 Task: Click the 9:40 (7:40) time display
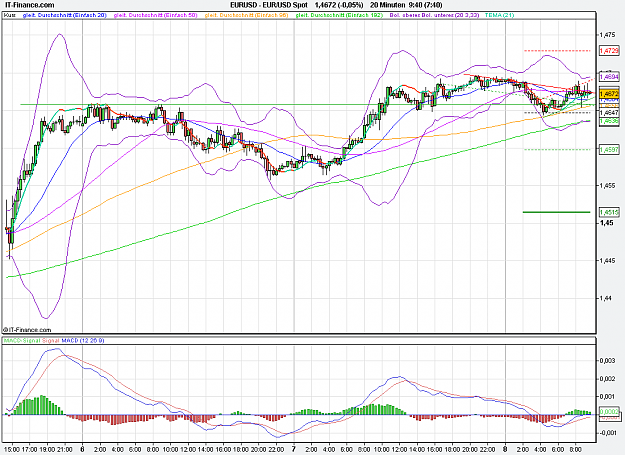tap(425, 5)
